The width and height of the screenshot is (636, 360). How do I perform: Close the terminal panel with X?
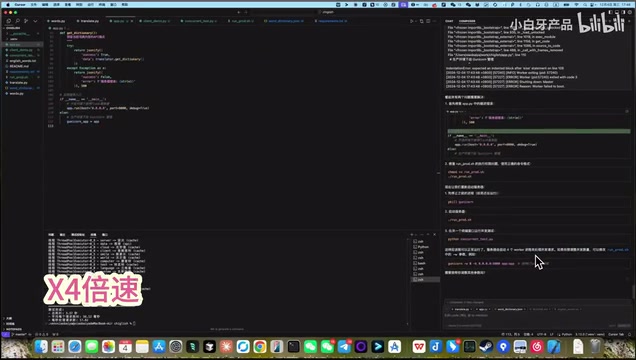[434, 235]
